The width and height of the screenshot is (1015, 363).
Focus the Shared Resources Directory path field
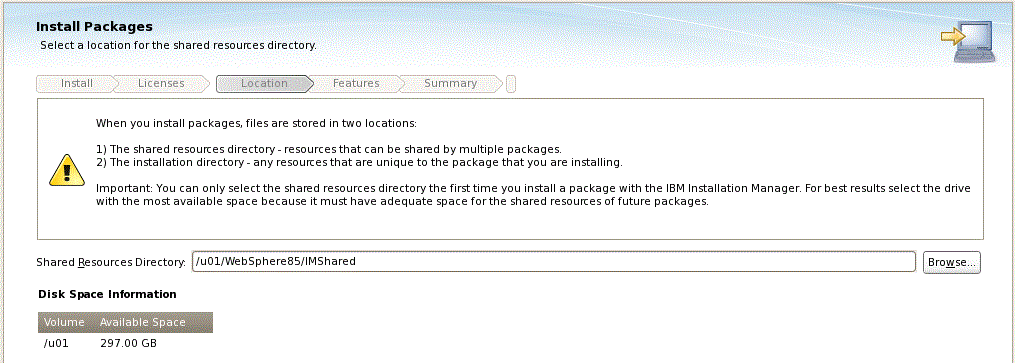click(554, 262)
